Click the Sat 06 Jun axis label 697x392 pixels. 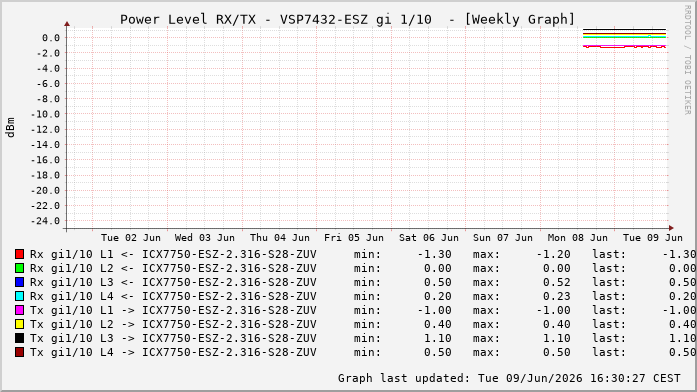(x=429, y=238)
